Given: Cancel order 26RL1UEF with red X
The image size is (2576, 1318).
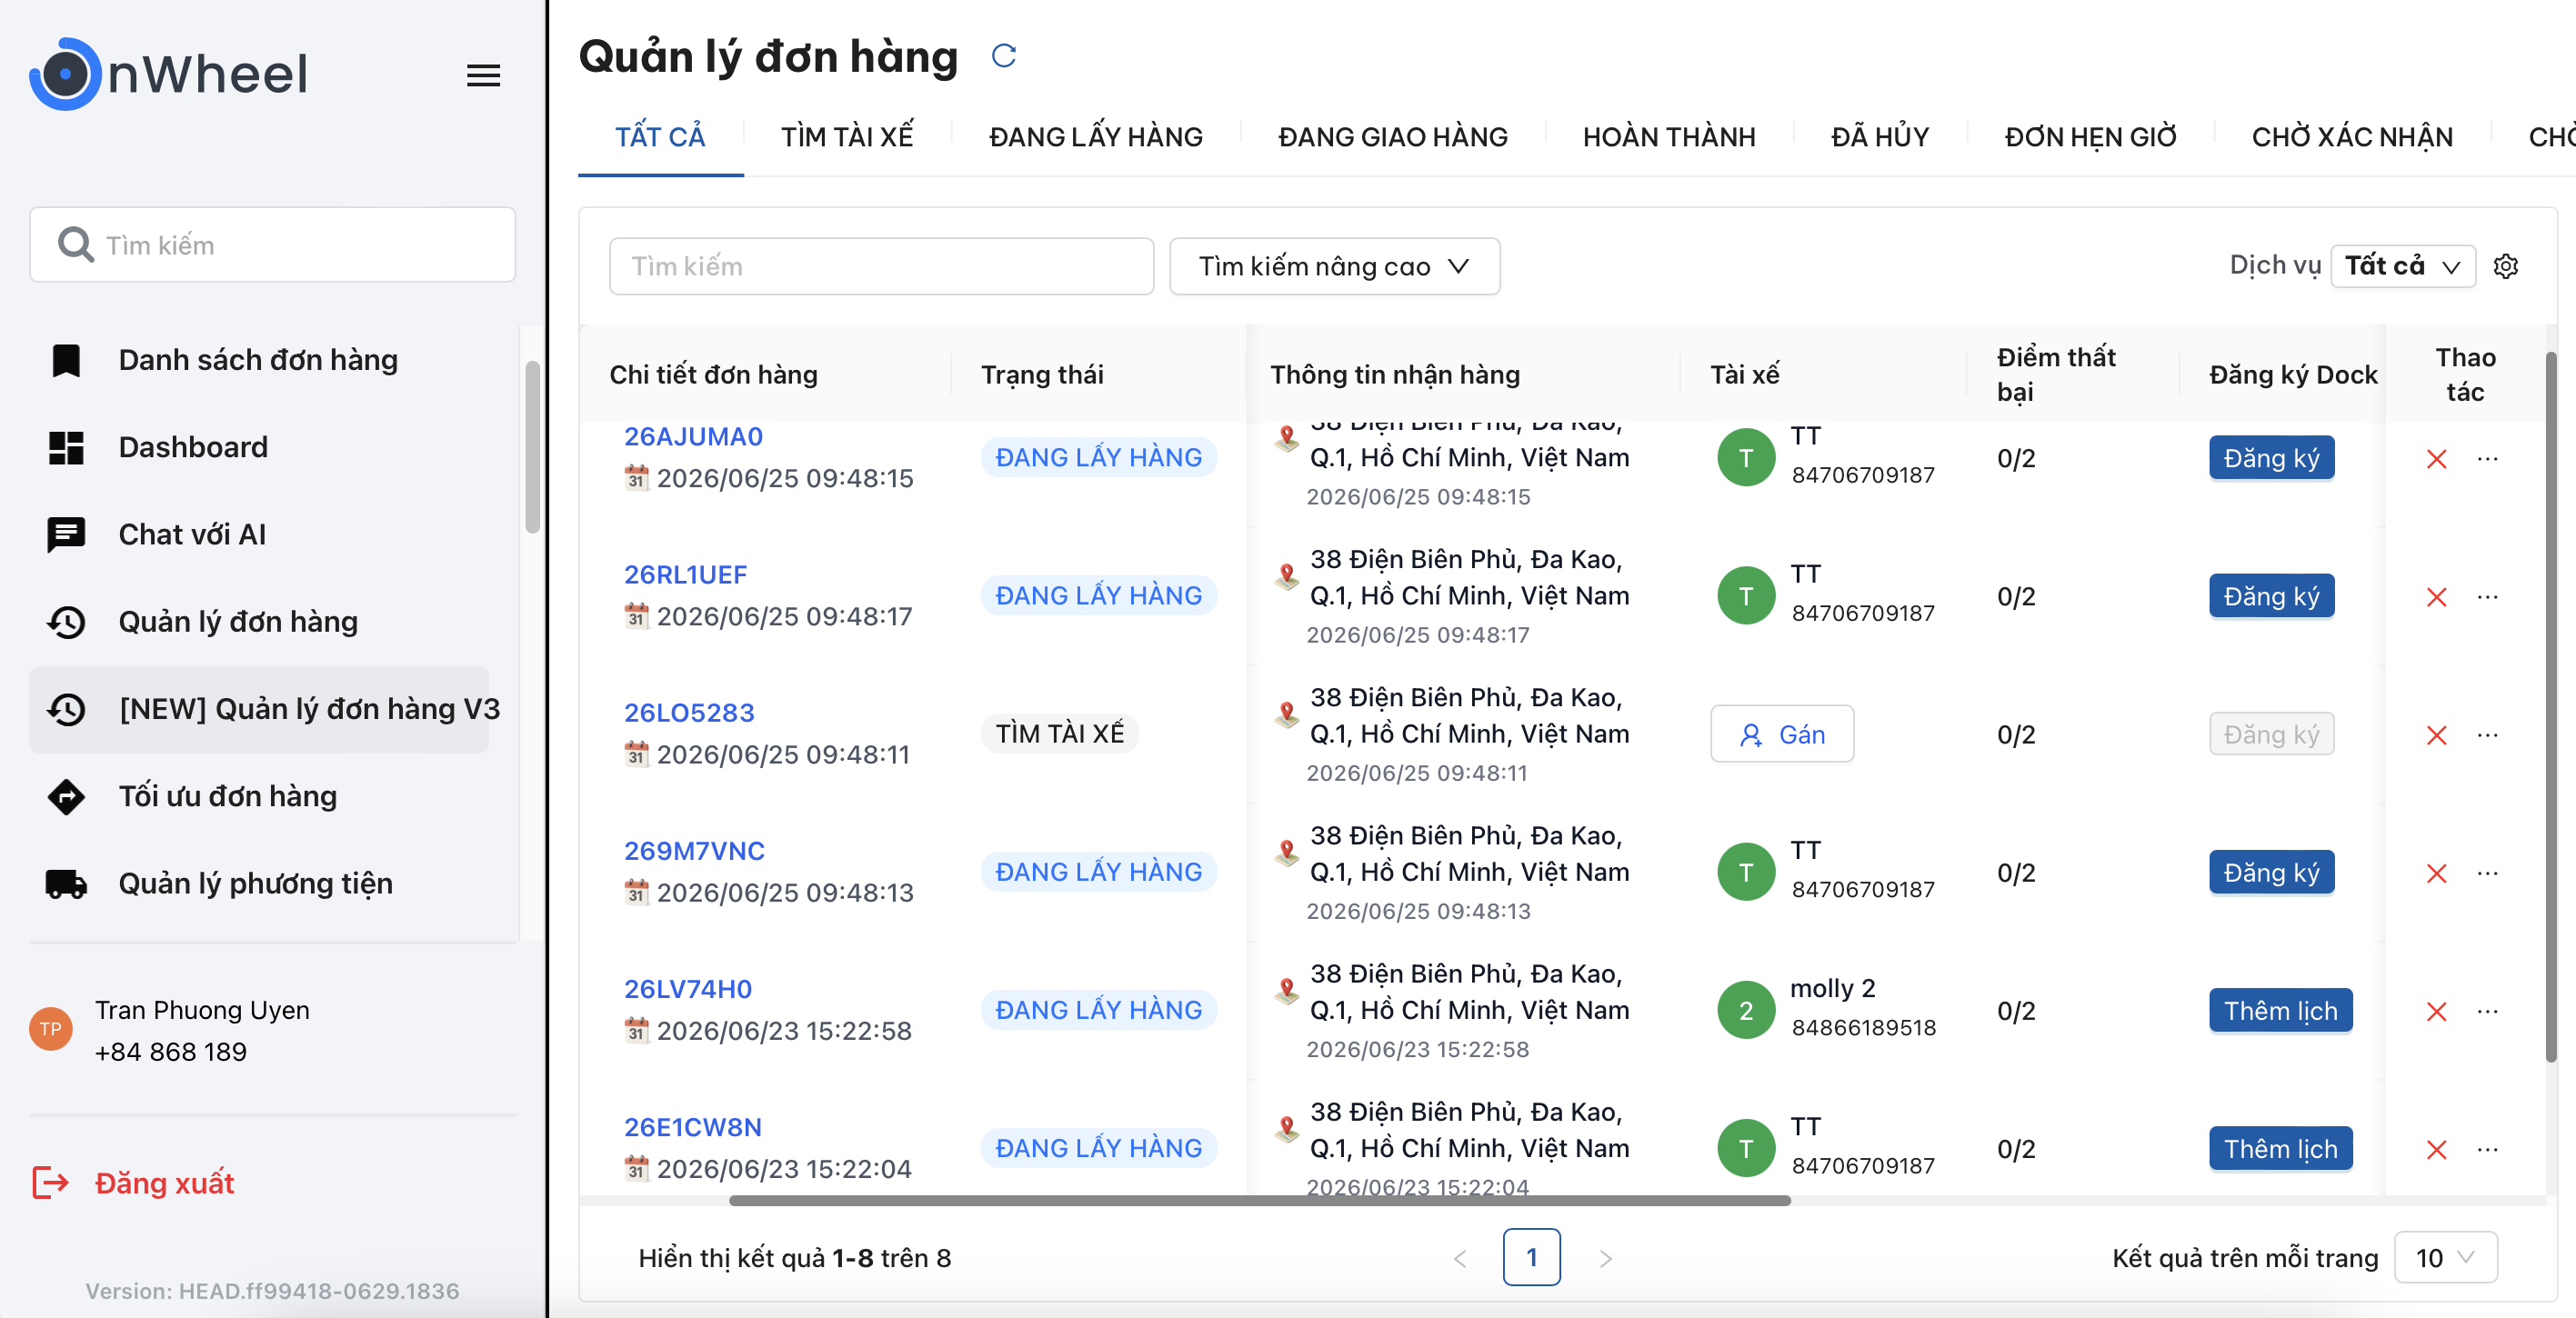Looking at the screenshot, I should click(x=2436, y=597).
